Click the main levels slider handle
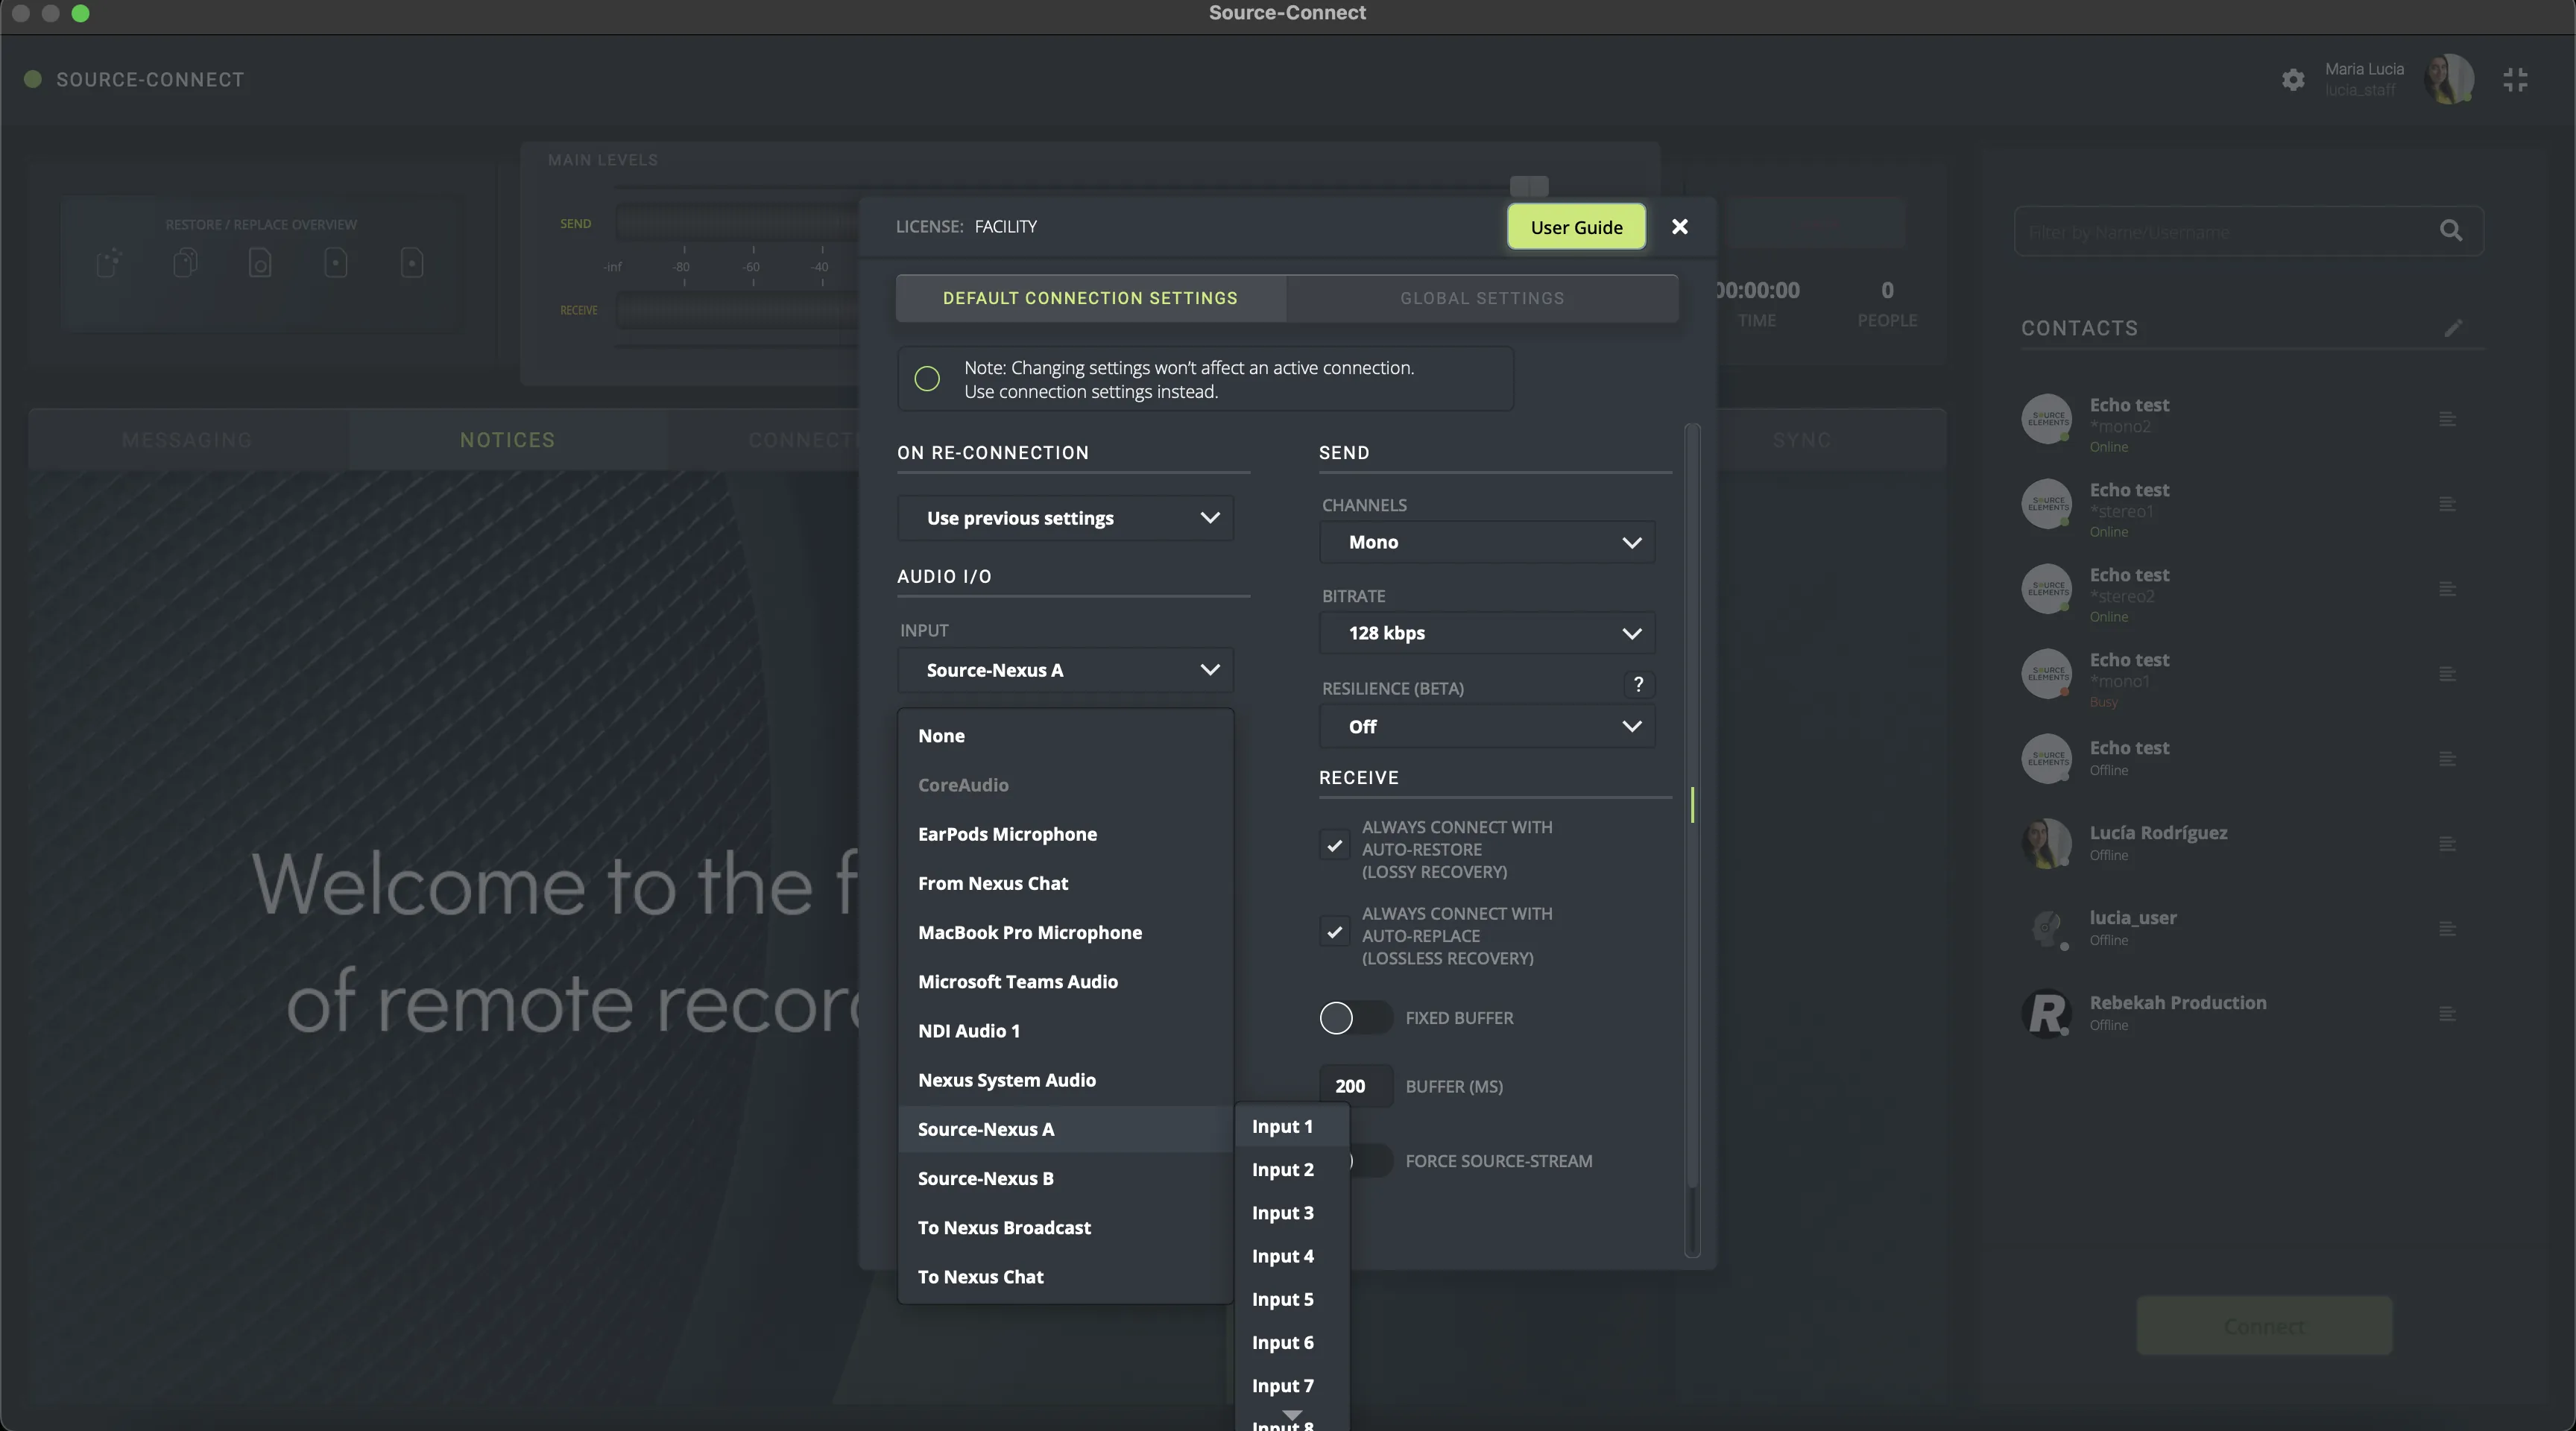Viewport: 2576px width, 1431px height. (1529, 186)
